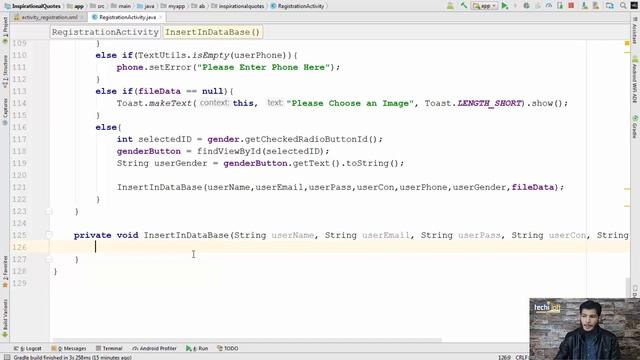Image resolution: width=640 pixels, height=360 pixels.
Task: Close the RegistrationActivity.java tab
Action: click(x=161, y=17)
